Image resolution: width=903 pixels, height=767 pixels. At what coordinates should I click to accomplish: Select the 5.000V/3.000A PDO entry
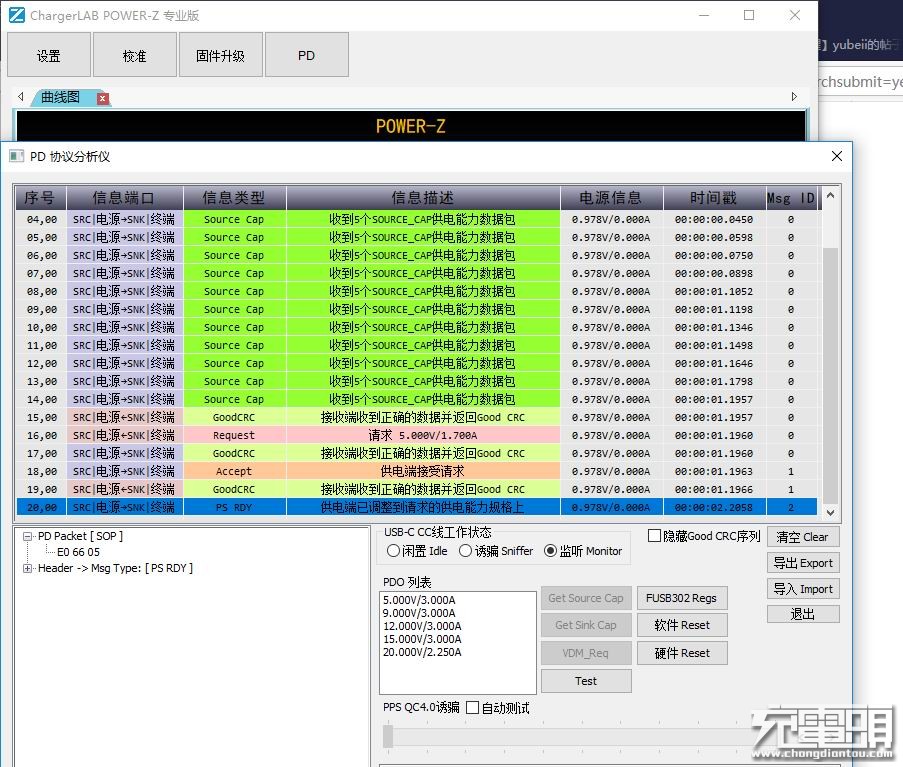419,600
